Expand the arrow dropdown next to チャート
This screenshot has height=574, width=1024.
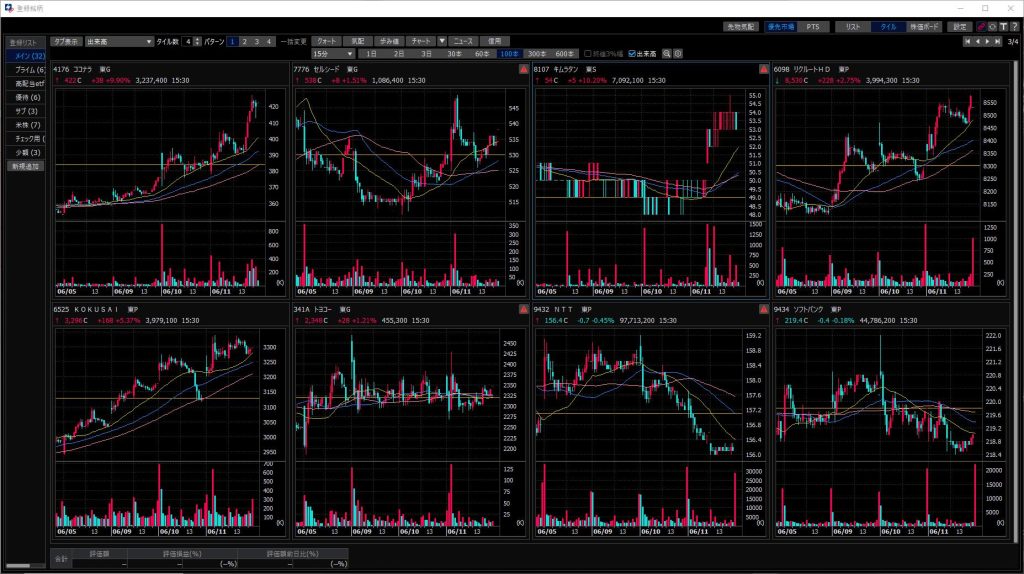pos(441,41)
